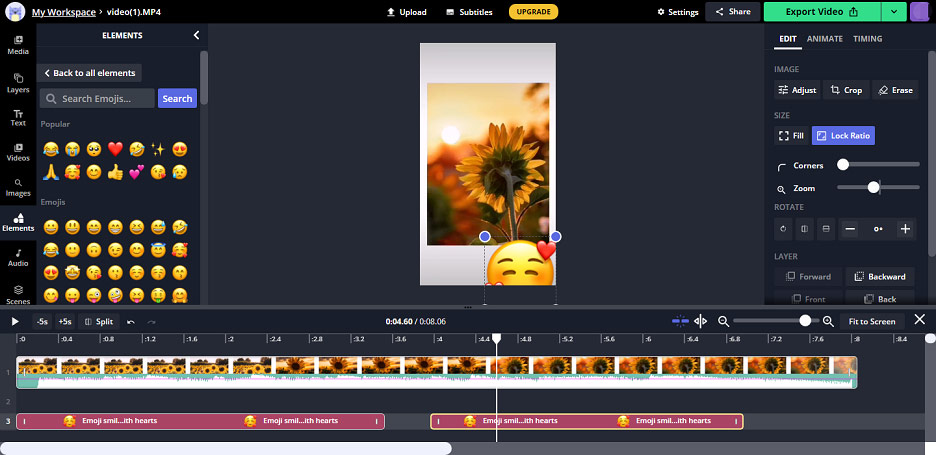Send layer to Back
This screenshot has width=936, height=455.
pos(880,299)
